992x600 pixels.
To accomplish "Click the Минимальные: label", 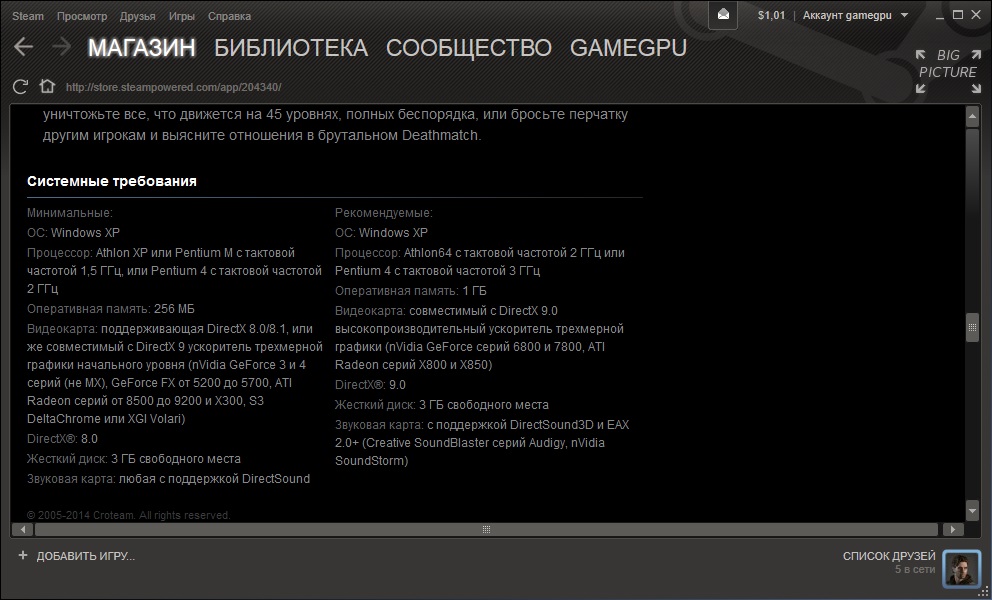I will click(x=70, y=213).
